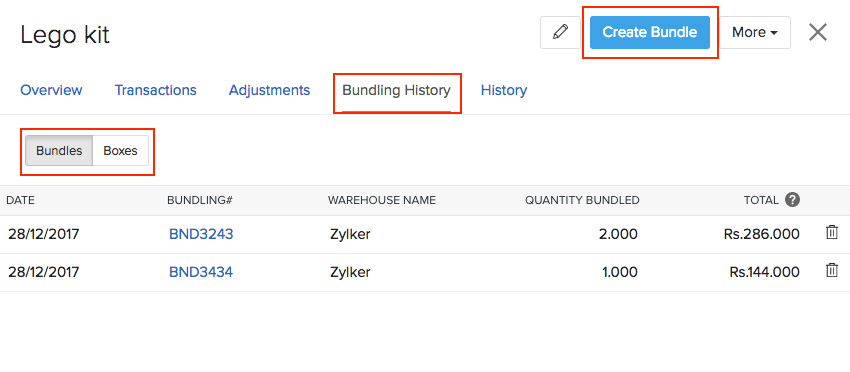The image size is (850, 372).
Task: Open bundle link BND3434
Action: point(201,272)
